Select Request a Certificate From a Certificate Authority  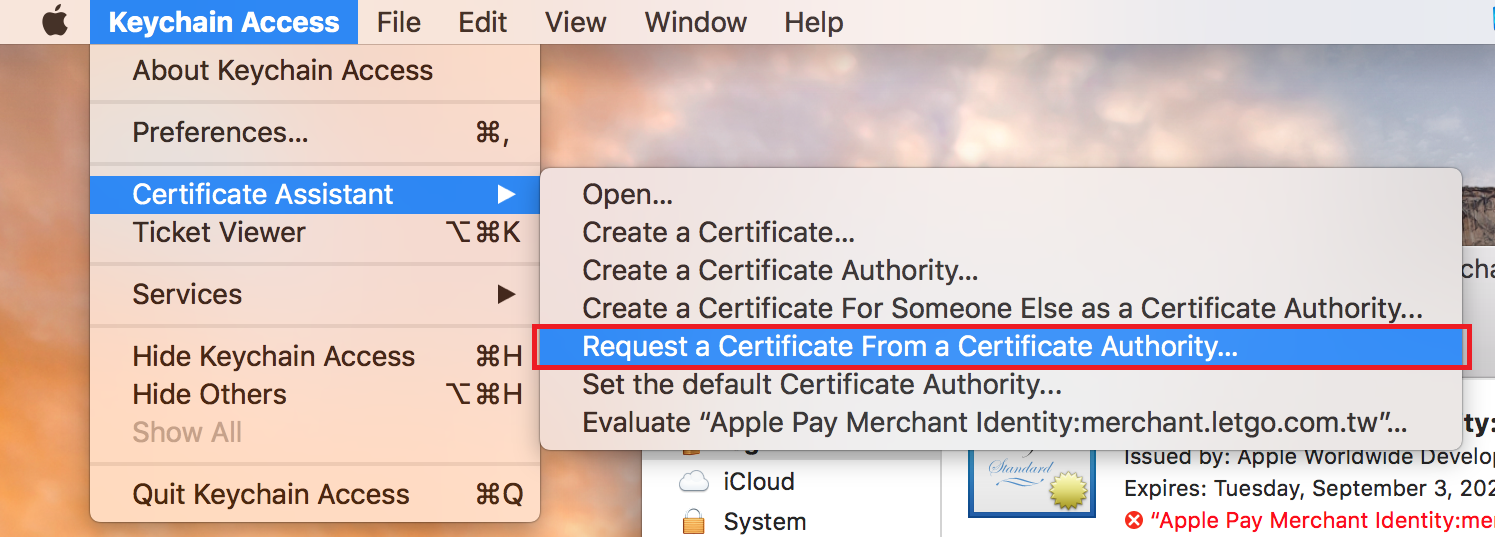(910, 347)
